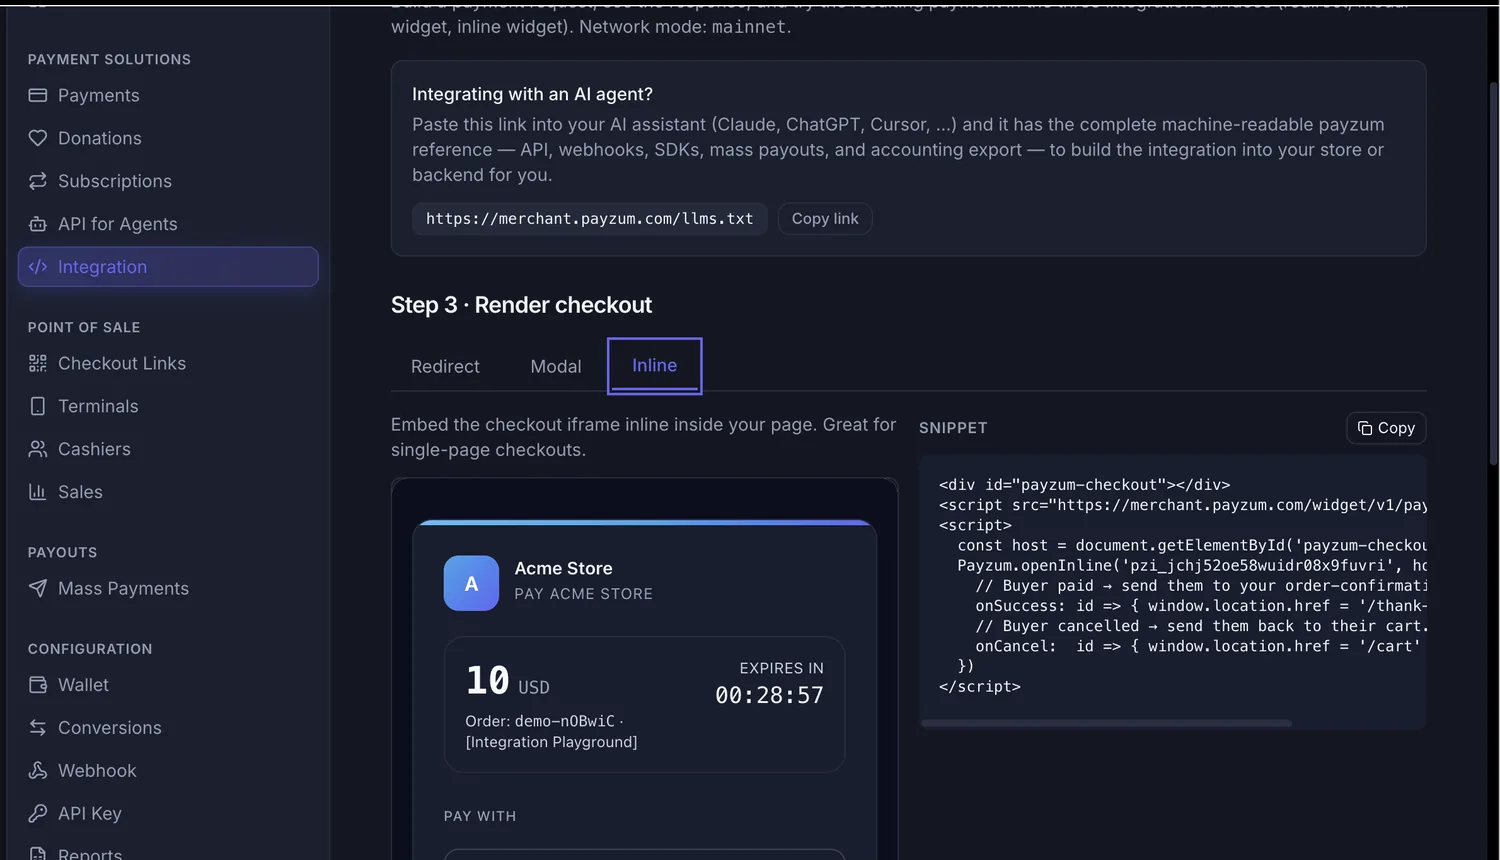Open the Payments section
Viewport: 1500px width, 860px height.
[168, 95]
